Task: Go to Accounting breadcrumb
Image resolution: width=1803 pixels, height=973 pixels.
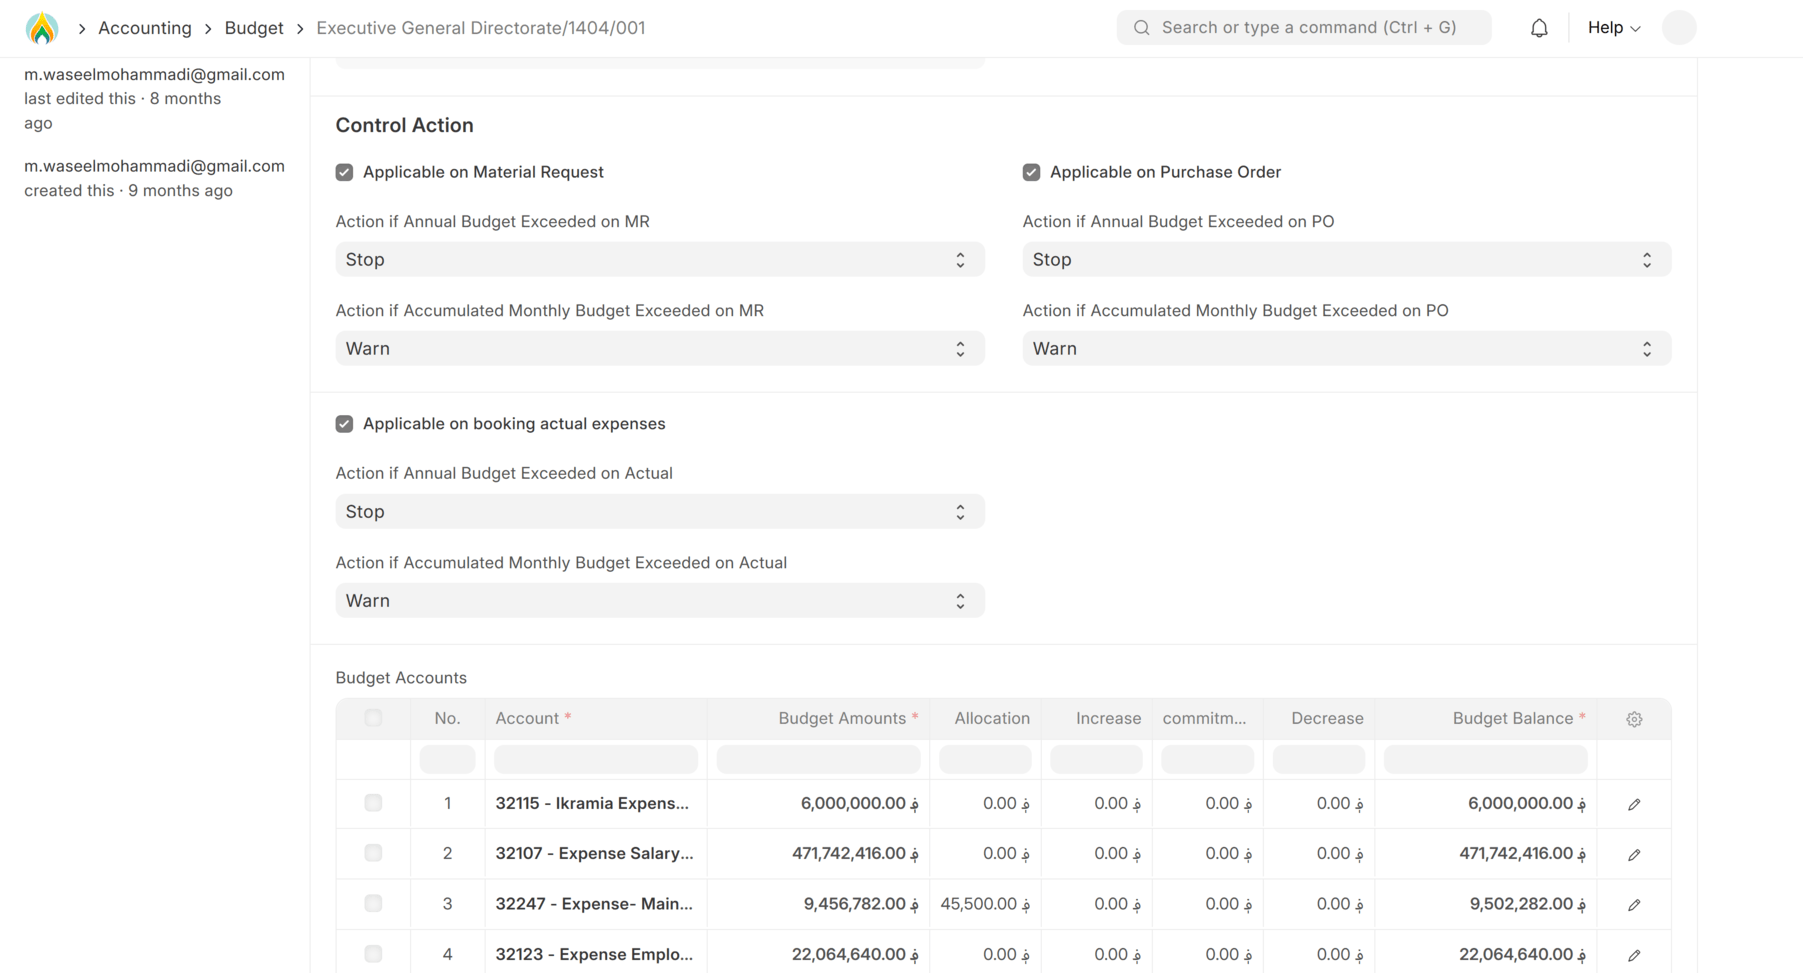Action: [144, 28]
